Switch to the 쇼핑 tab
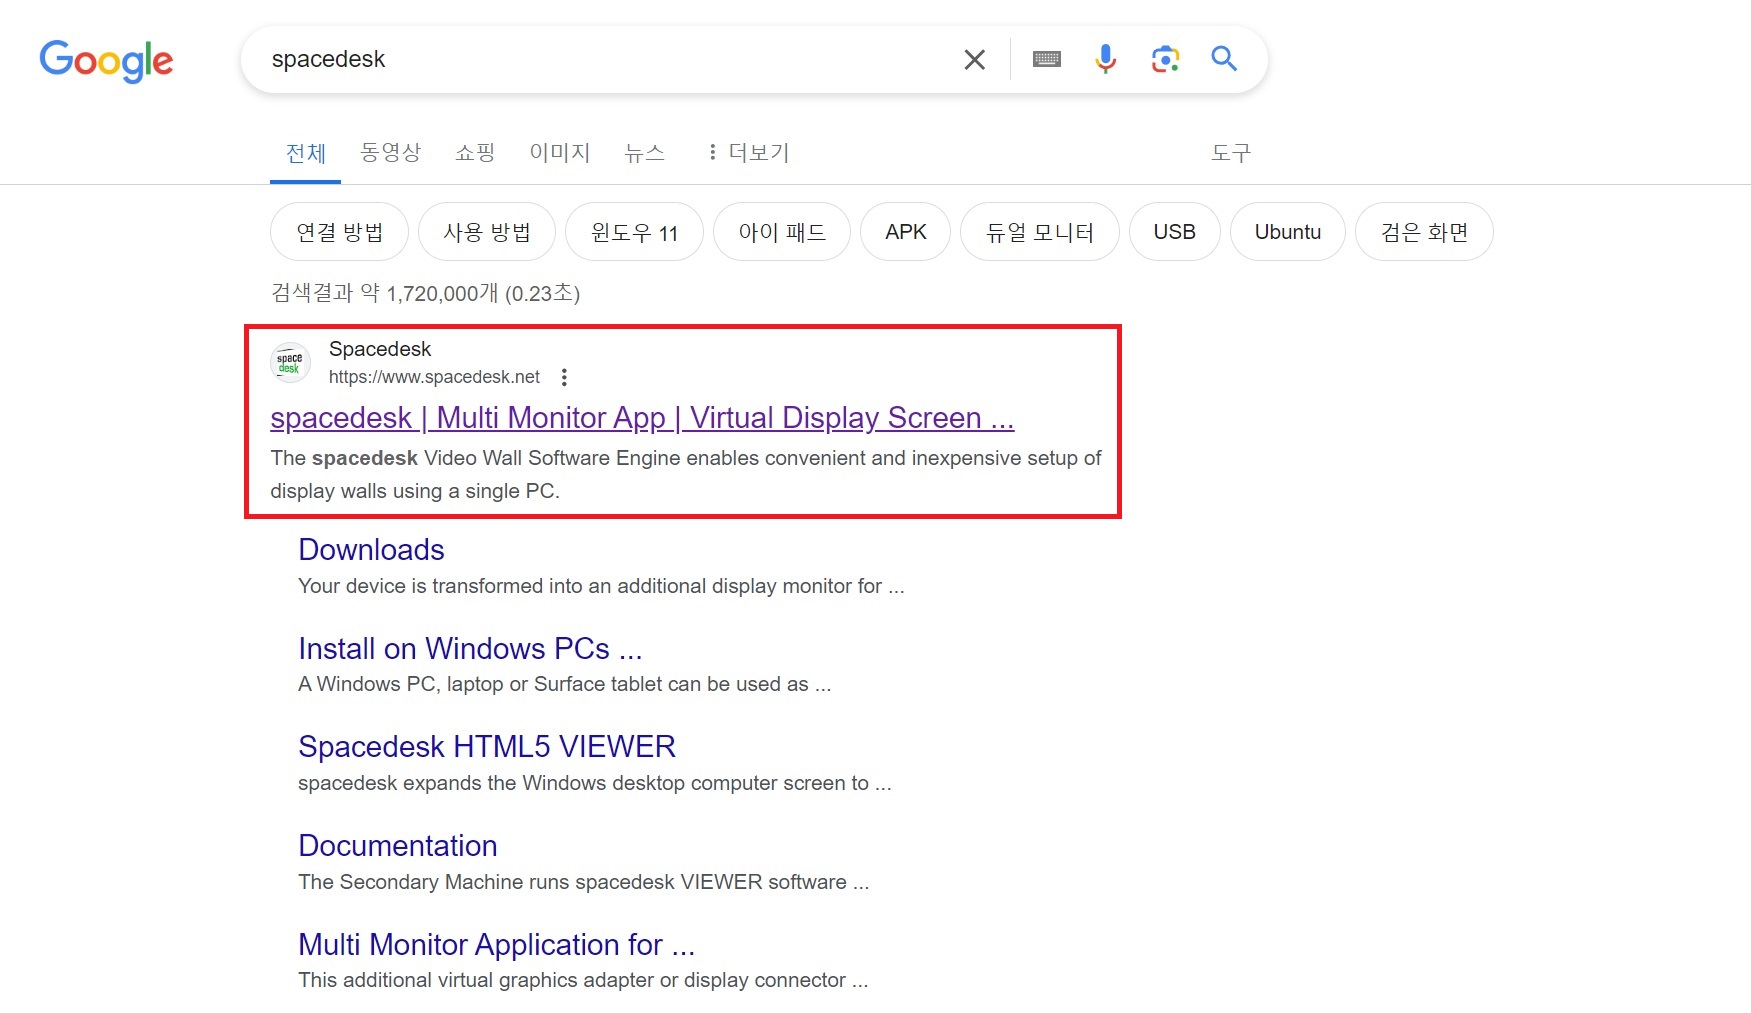The width and height of the screenshot is (1751, 1013). [x=474, y=152]
